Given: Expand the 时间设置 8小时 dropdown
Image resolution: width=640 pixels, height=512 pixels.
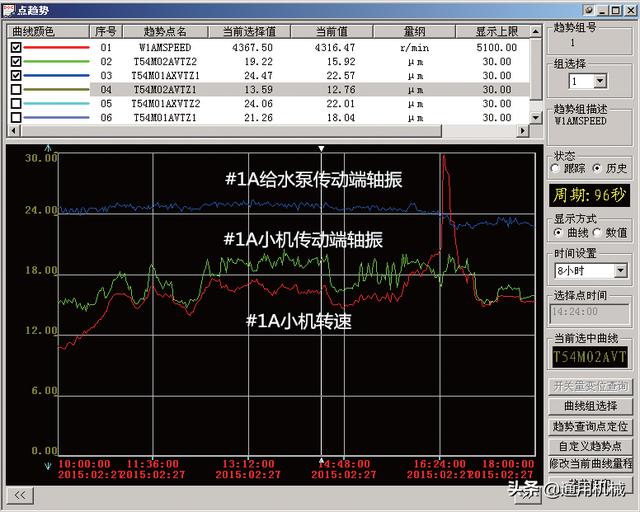Looking at the screenshot, I should pos(622,270).
